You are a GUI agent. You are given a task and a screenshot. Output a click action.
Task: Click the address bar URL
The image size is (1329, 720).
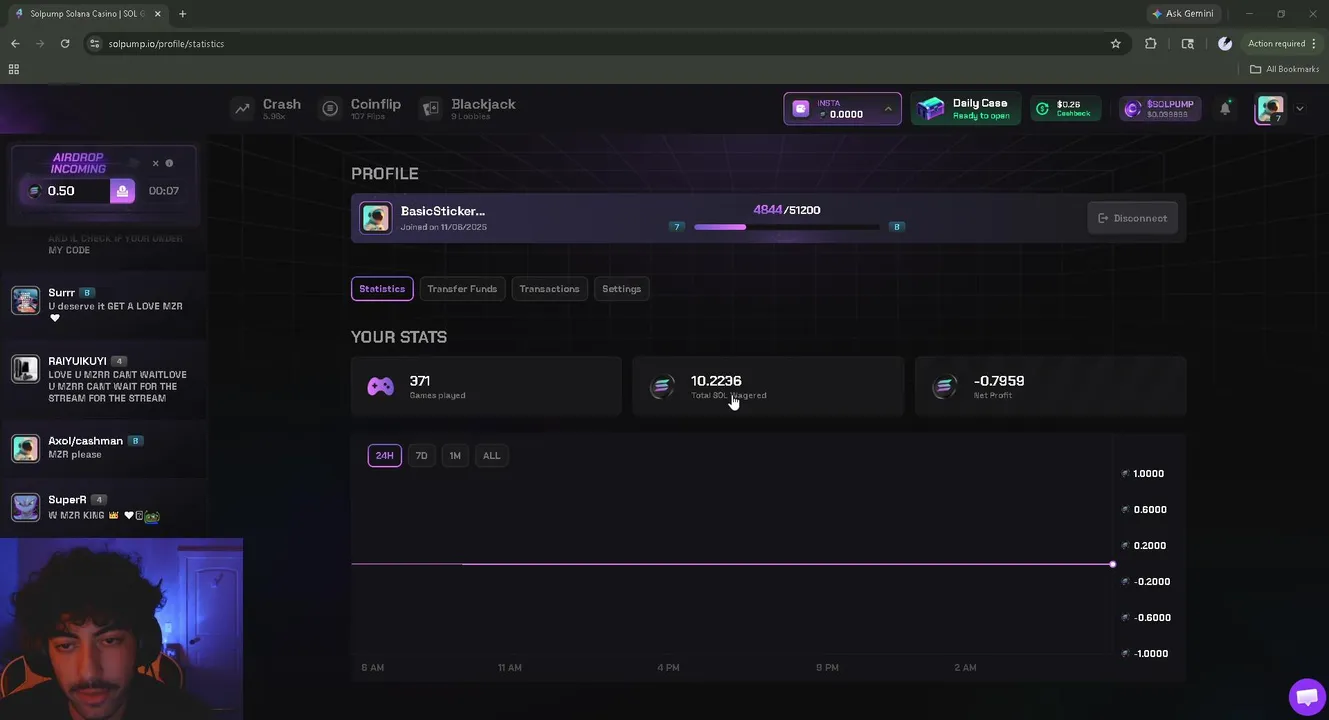click(166, 44)
